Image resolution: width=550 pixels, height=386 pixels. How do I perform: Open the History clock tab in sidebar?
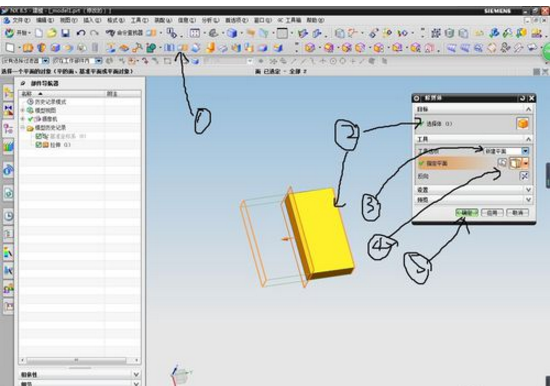[8, 215]
